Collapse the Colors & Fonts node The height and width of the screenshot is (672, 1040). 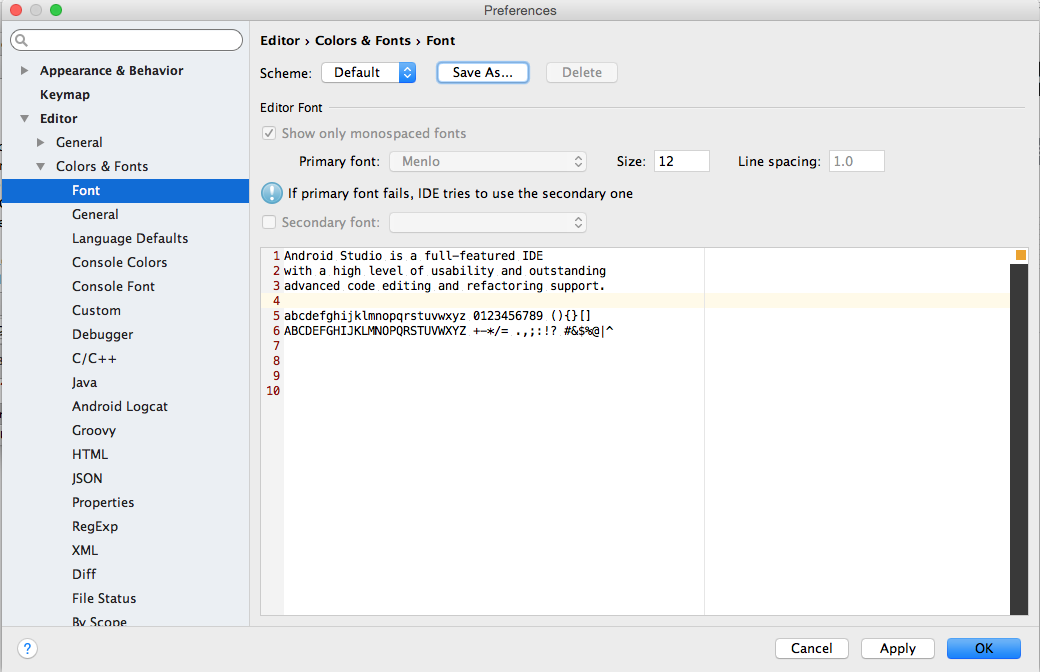click(x=40, y=166)
